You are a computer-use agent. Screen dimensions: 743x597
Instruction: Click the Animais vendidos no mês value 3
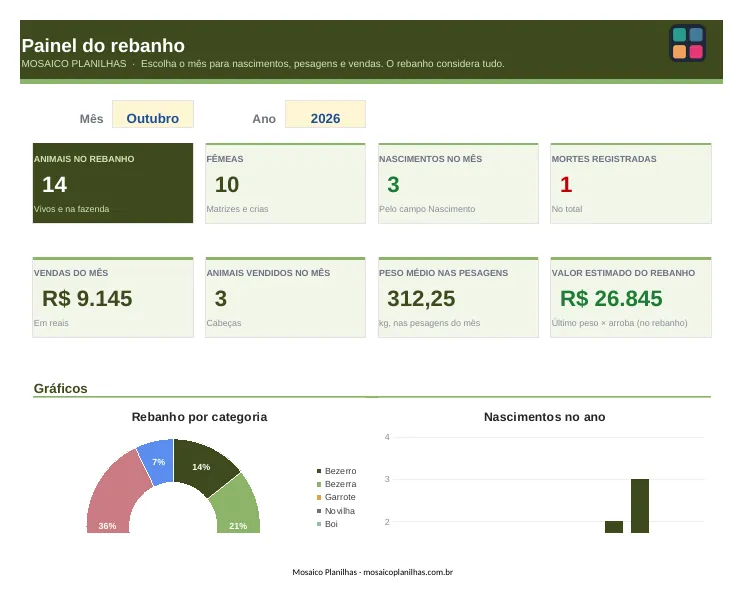pos(221,299)
